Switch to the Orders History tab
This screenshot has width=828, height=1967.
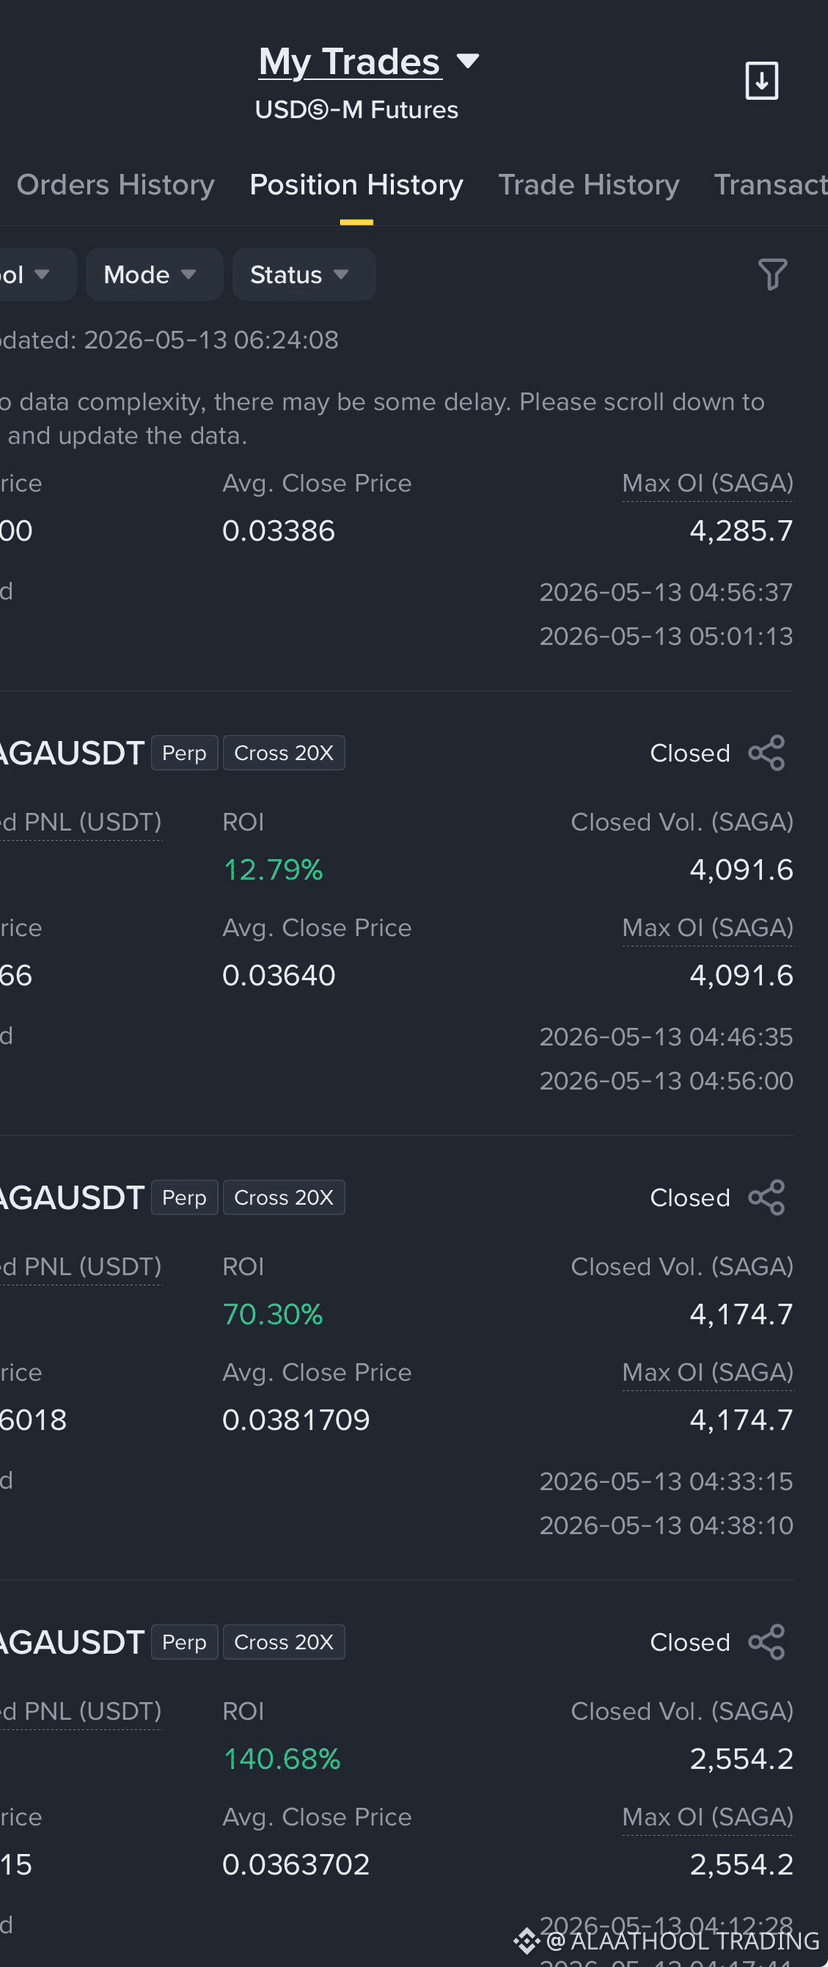(115, 185)
